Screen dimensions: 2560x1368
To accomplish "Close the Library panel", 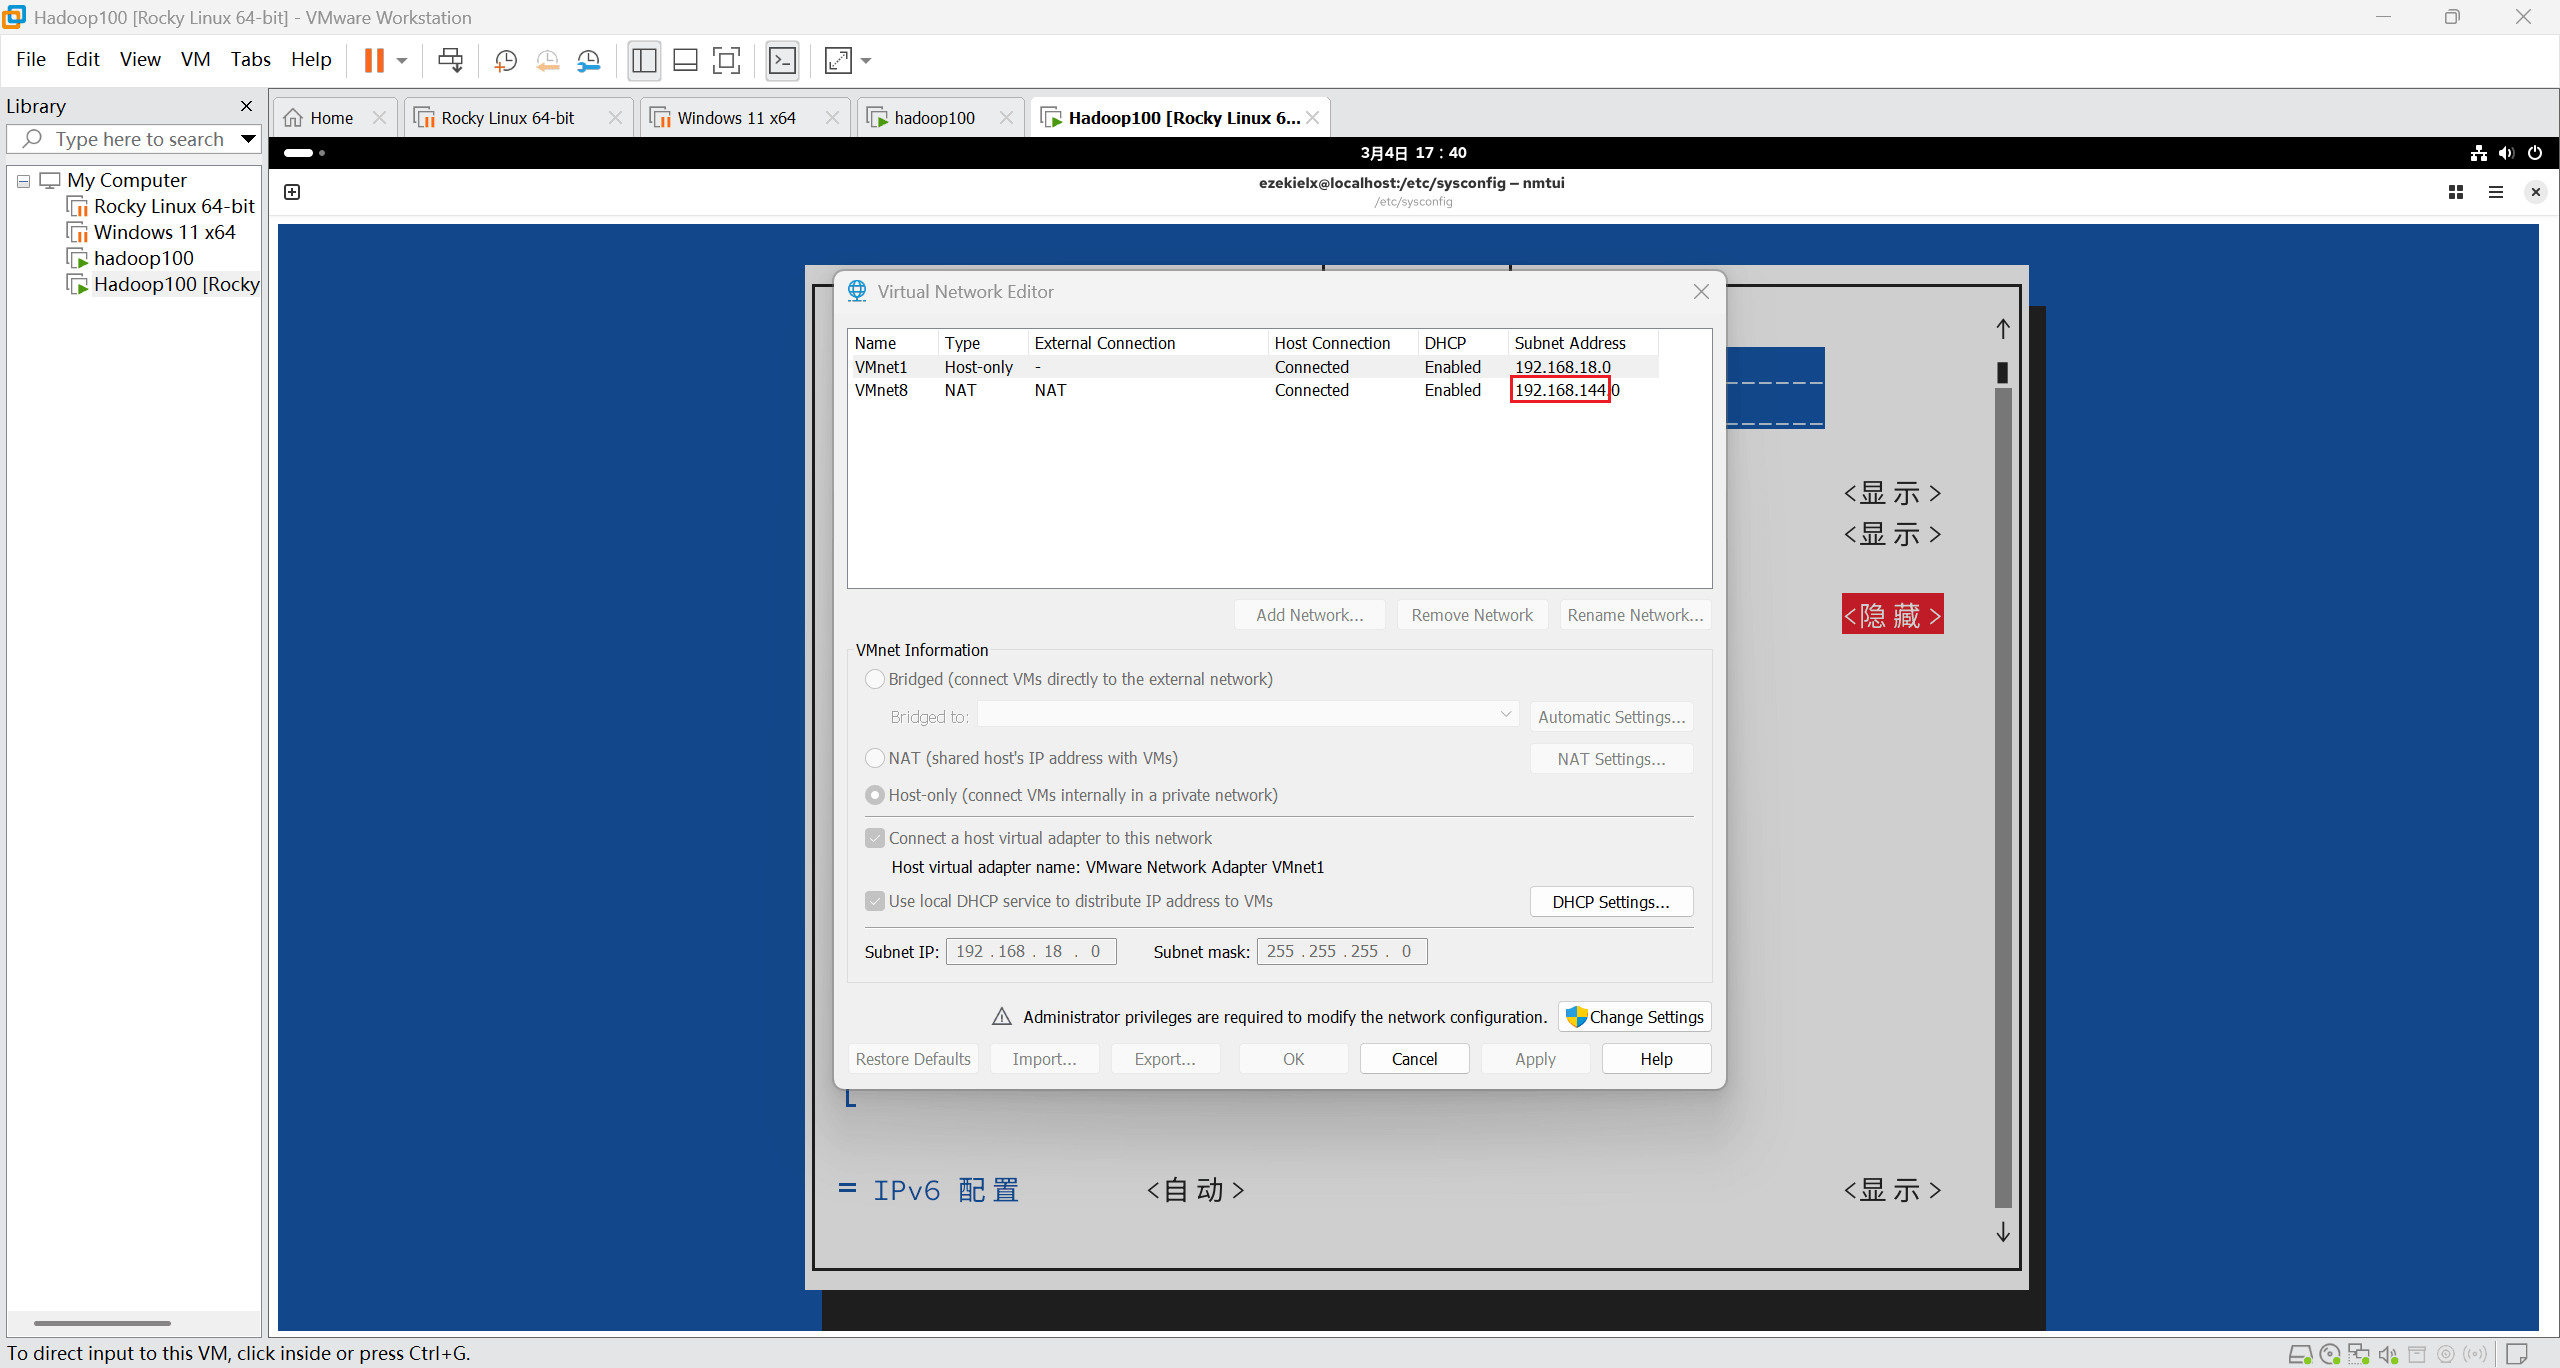I will 246,106.
